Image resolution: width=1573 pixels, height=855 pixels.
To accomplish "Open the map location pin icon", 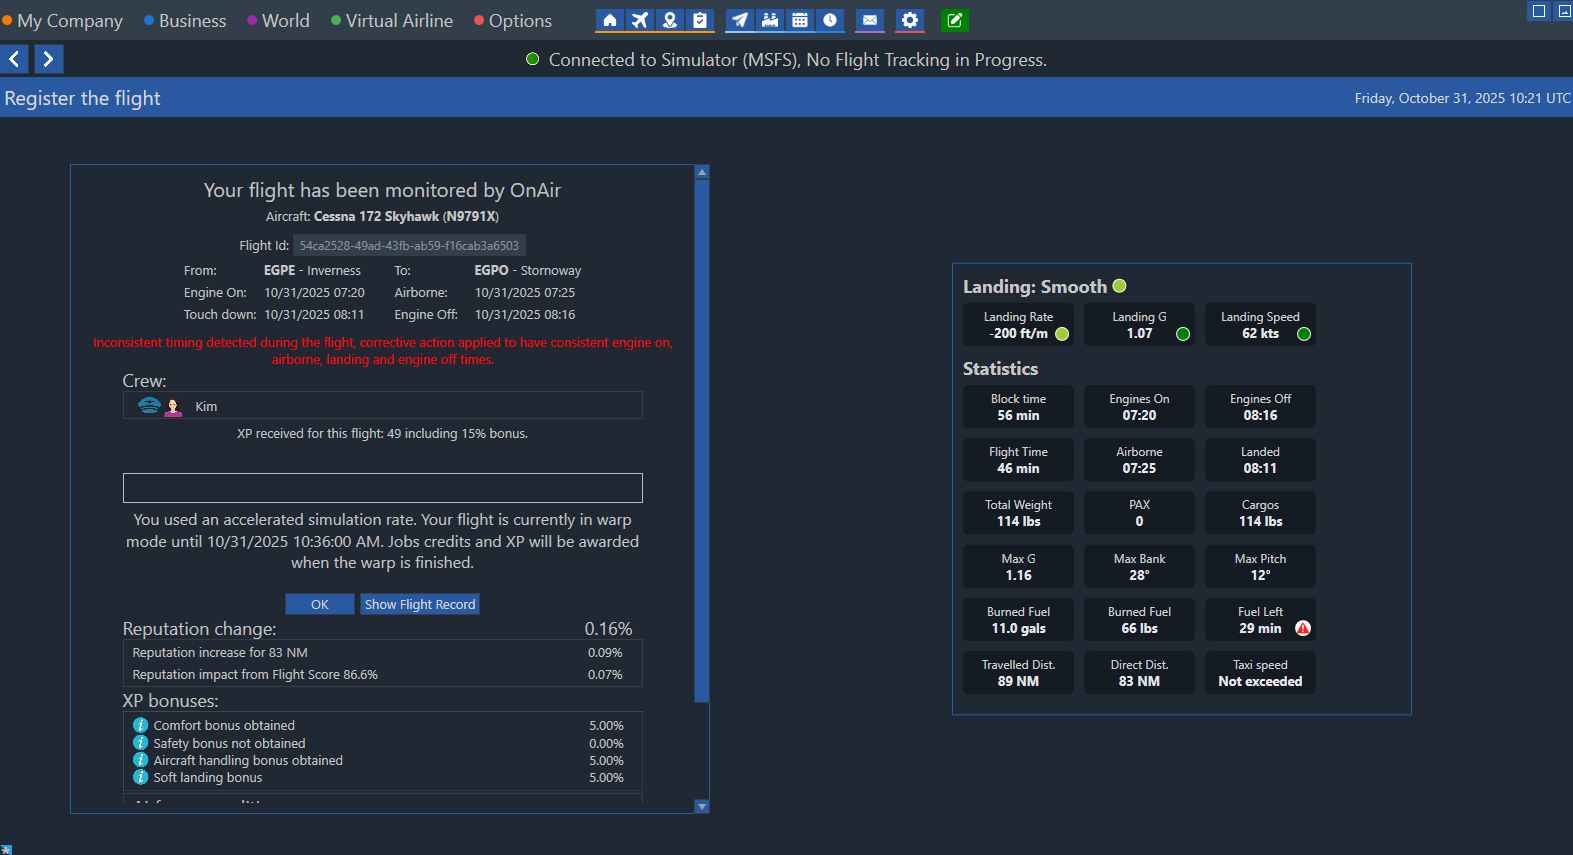I will [670, 20].
